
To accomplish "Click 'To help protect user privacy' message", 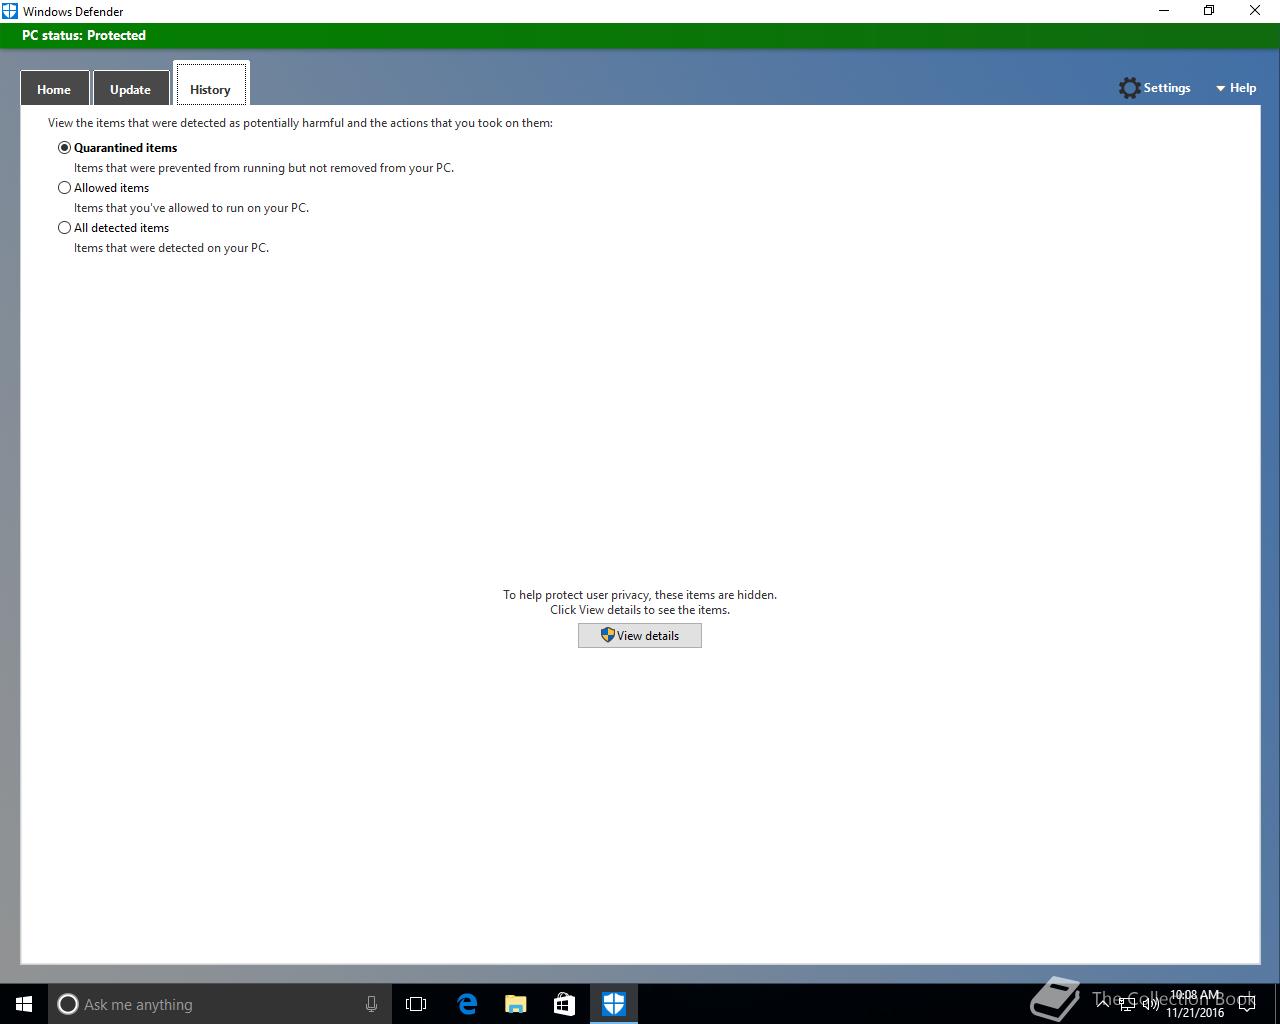I will [640, 595].
